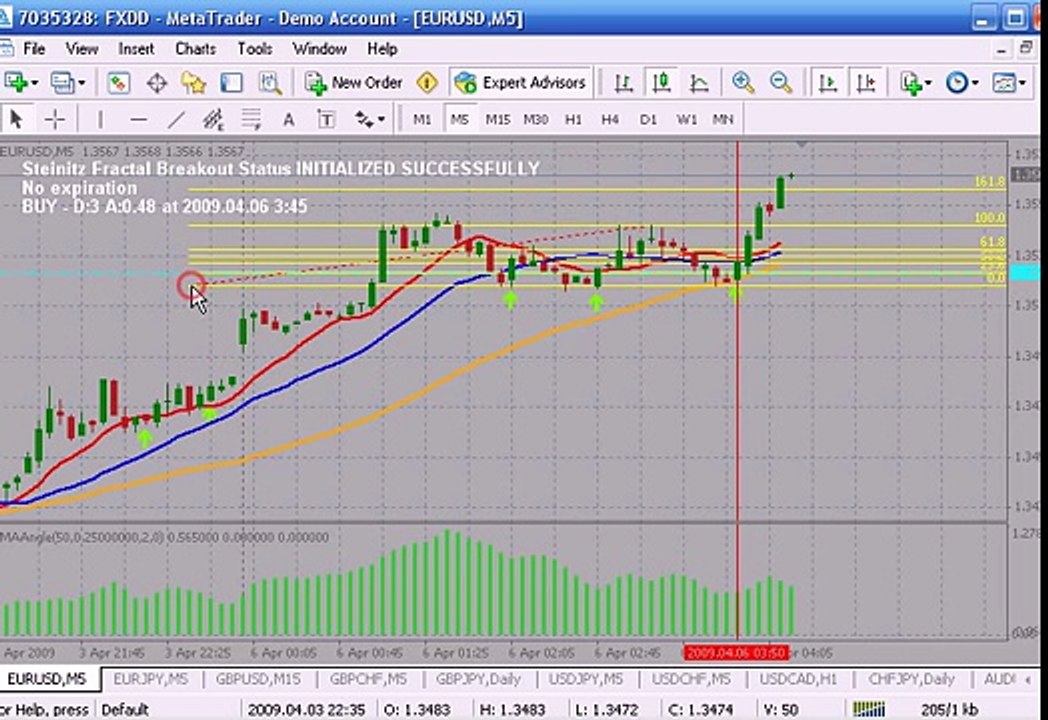1048x720 pixels.
Task: Select the H4 timeframe
Action: click(610, 120)
